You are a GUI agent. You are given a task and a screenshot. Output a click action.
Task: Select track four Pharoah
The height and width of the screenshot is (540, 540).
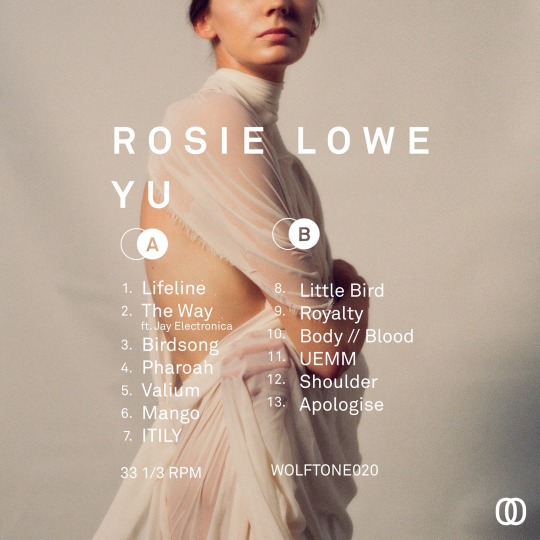point(178,367)
